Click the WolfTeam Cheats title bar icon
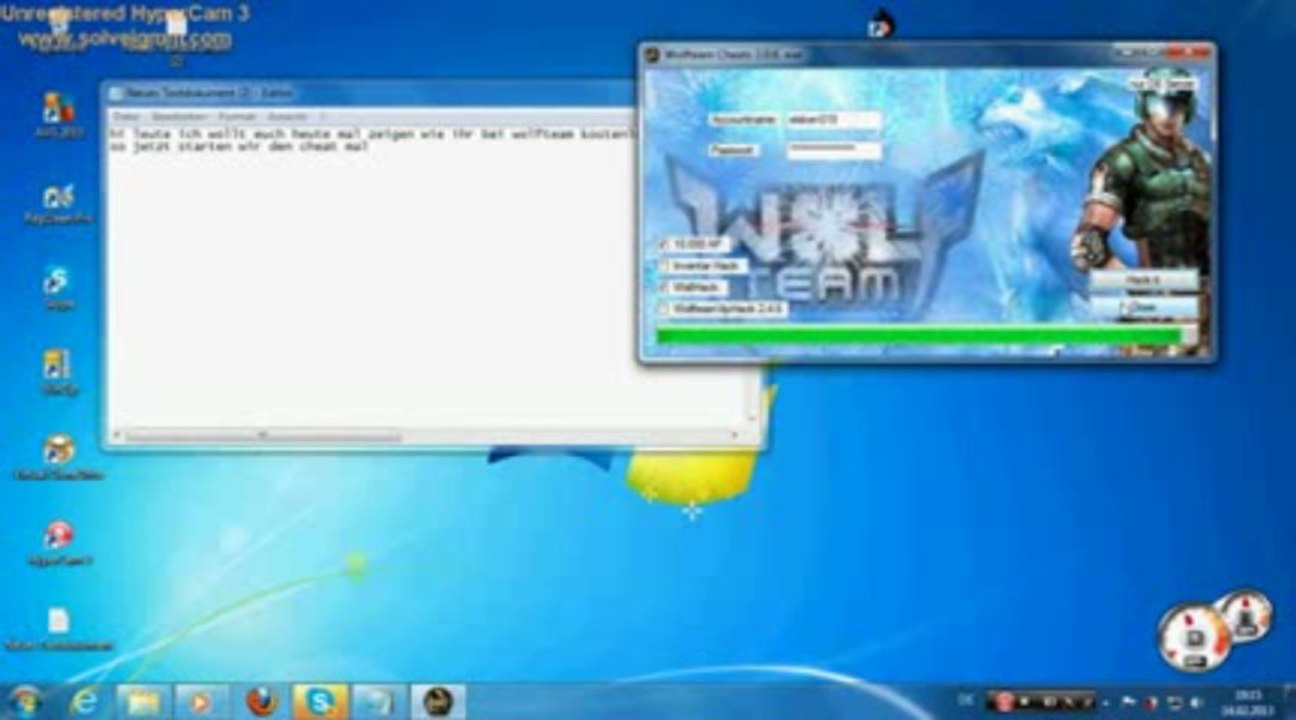 tap(652, 55)
